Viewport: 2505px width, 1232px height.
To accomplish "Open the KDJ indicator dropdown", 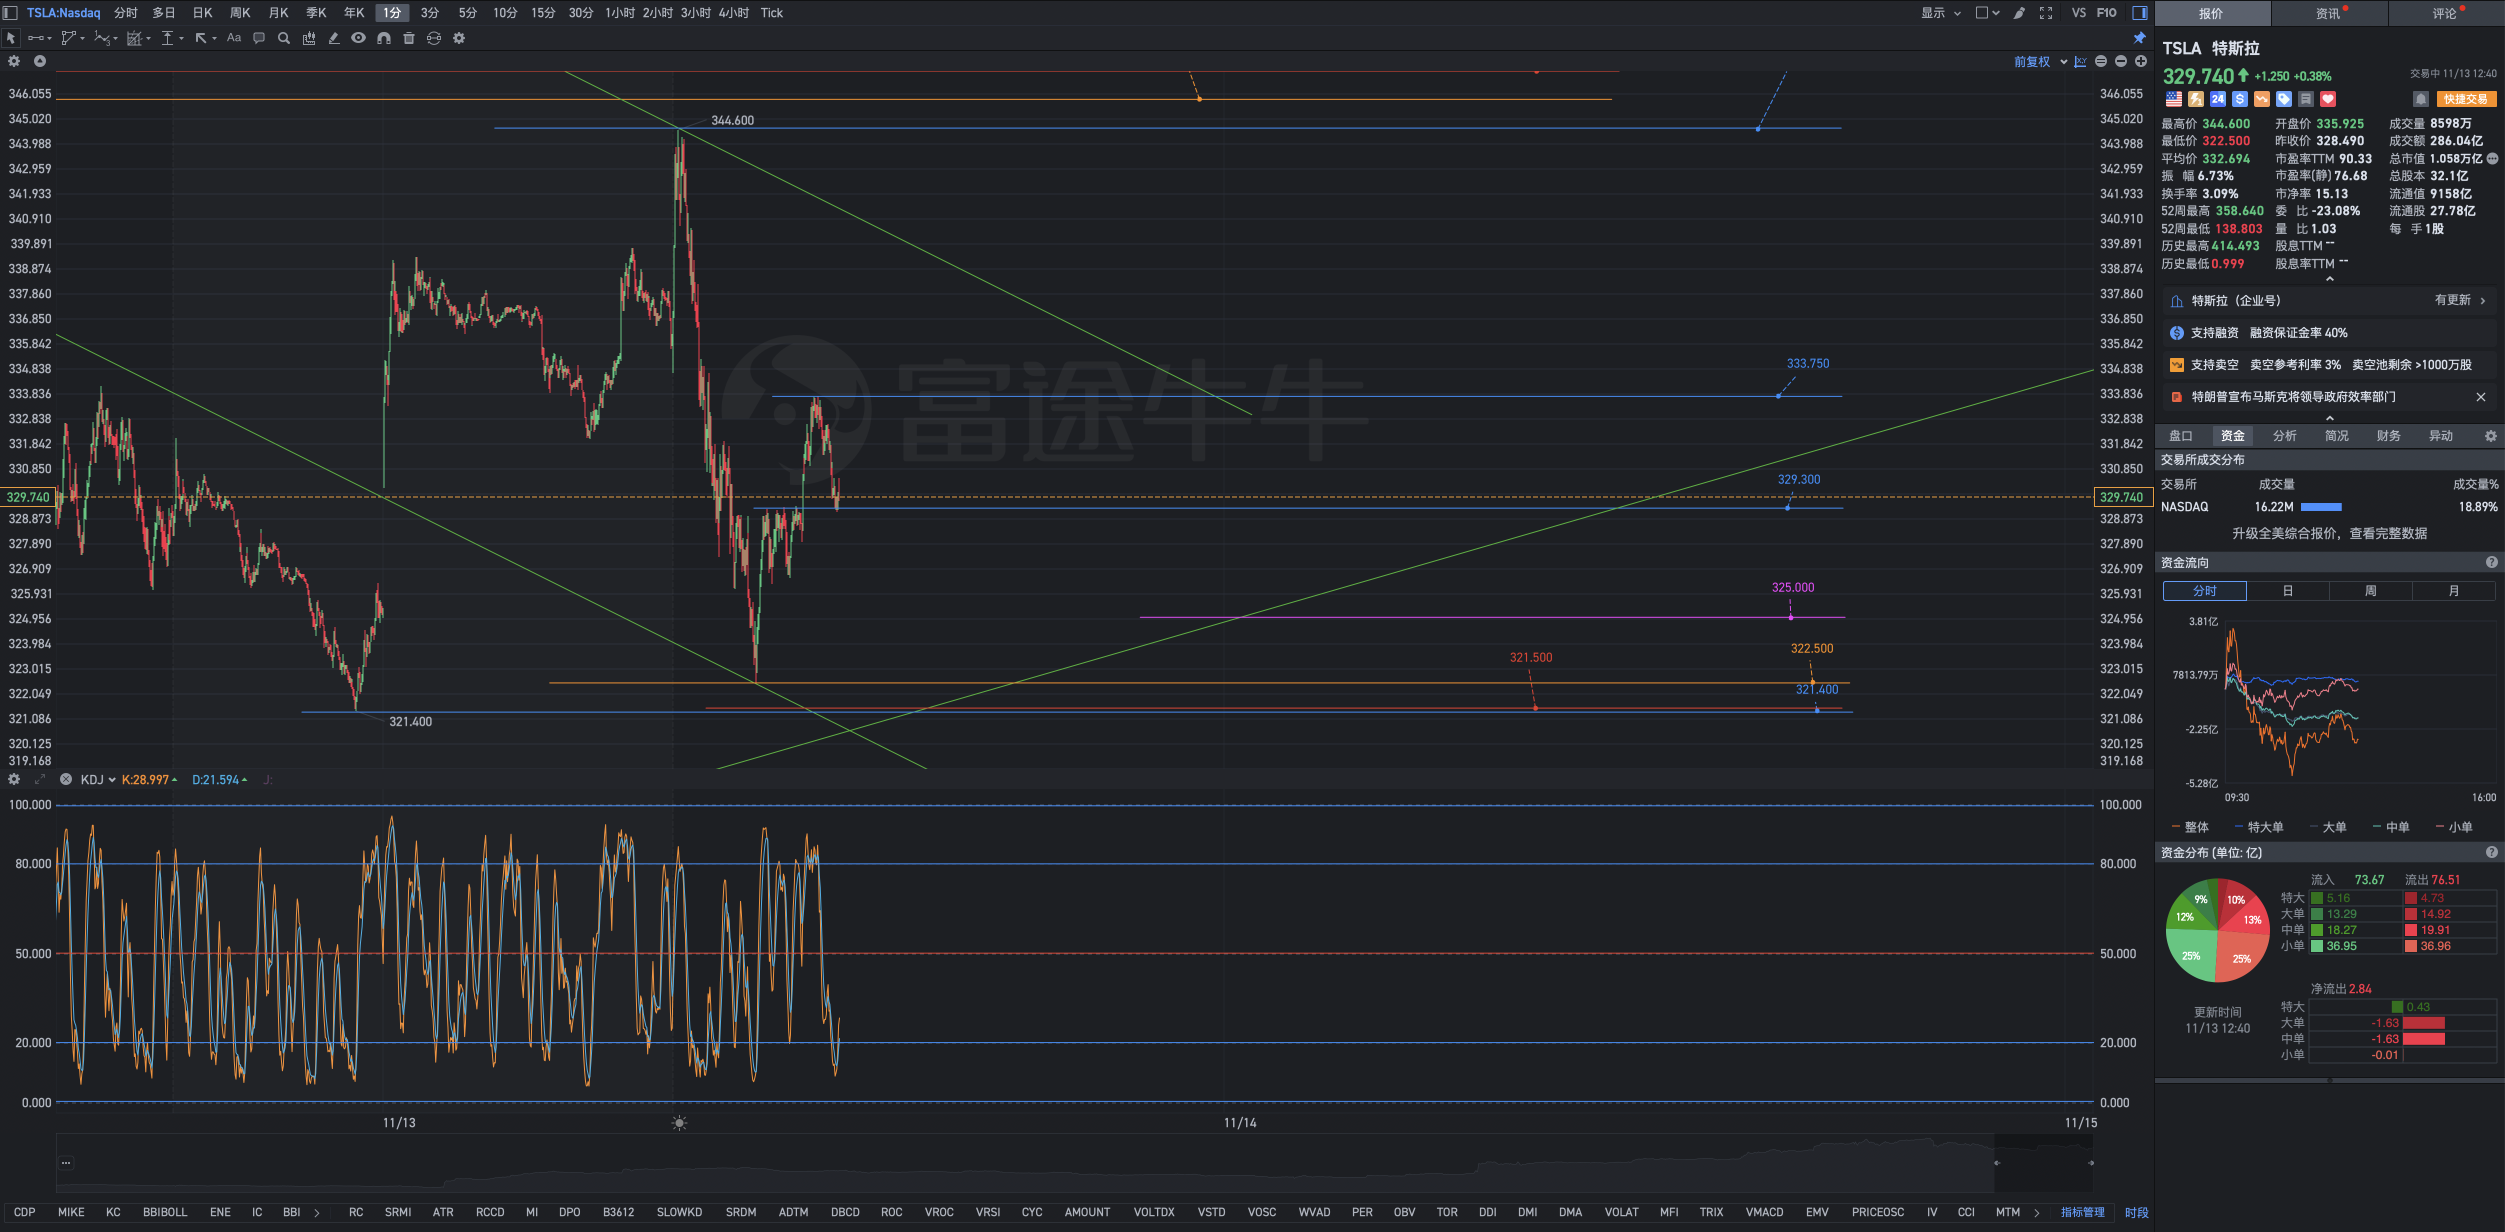I will pyautogui.click(x=98, y=779).
